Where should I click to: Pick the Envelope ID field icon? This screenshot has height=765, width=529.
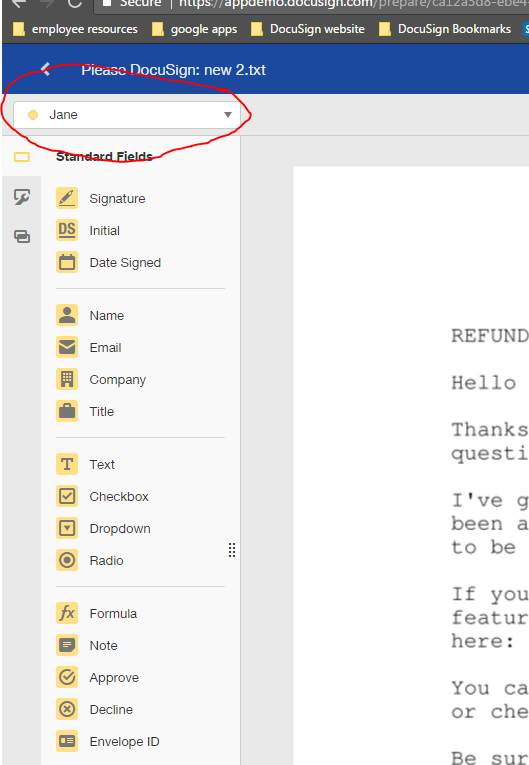[67, 742]
